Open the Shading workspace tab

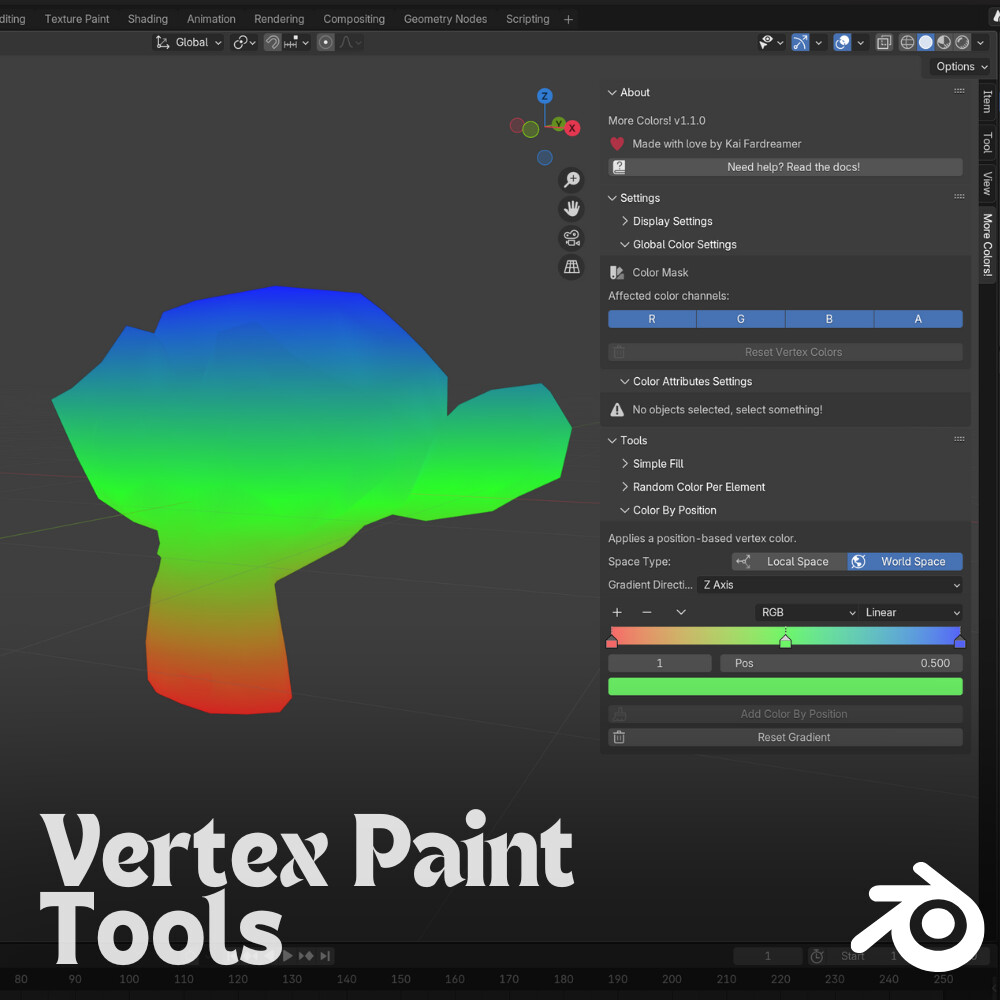(x=147, y=18)
